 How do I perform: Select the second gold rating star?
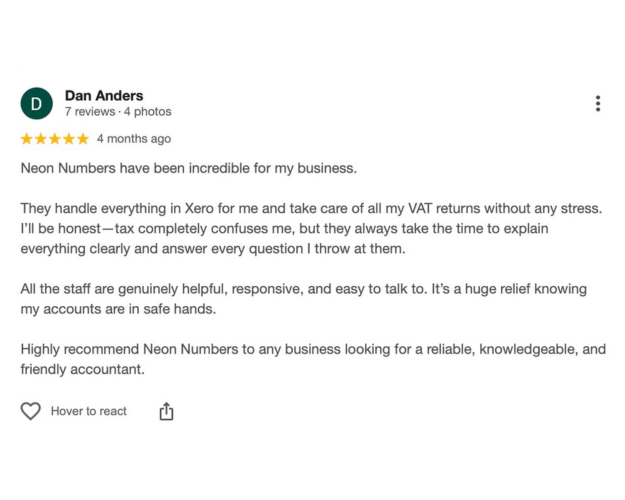click(41, 139)
